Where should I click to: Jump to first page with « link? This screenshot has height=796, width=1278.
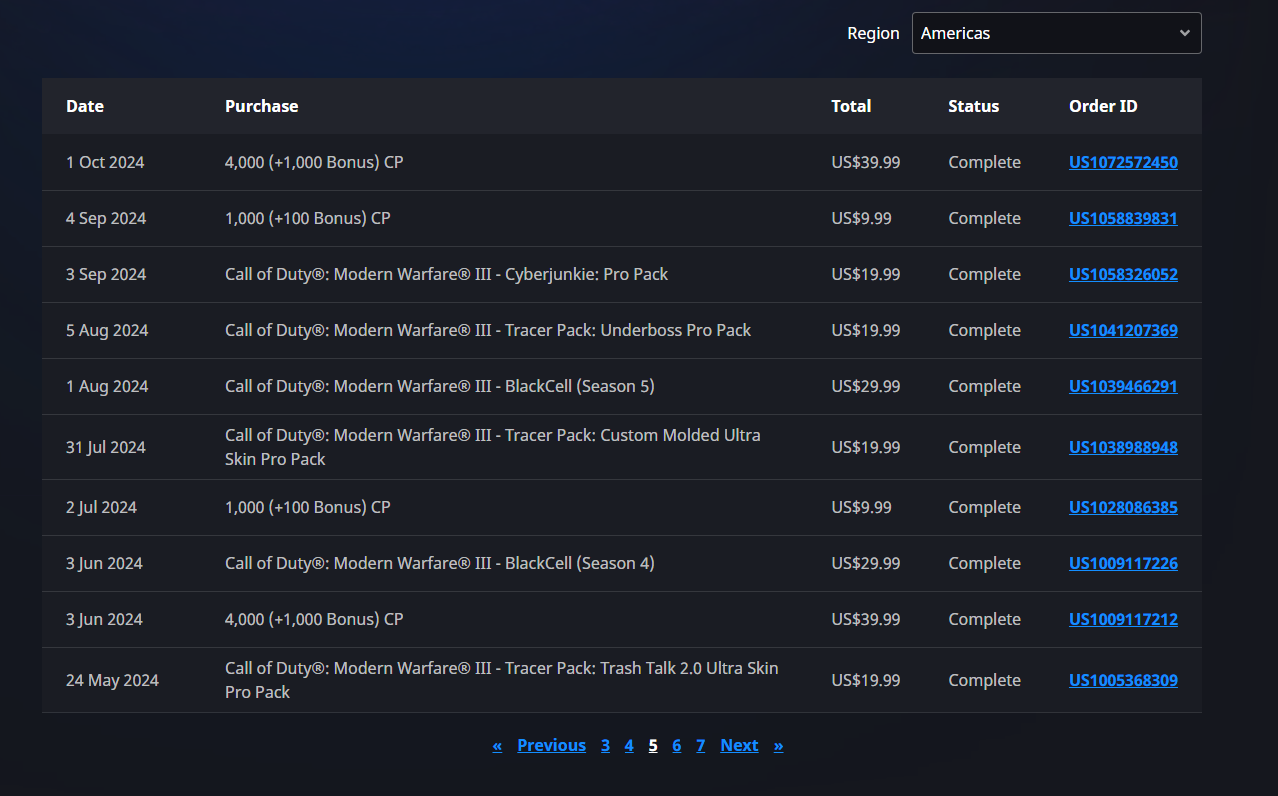pyautogui.click(x=497, y=745)
